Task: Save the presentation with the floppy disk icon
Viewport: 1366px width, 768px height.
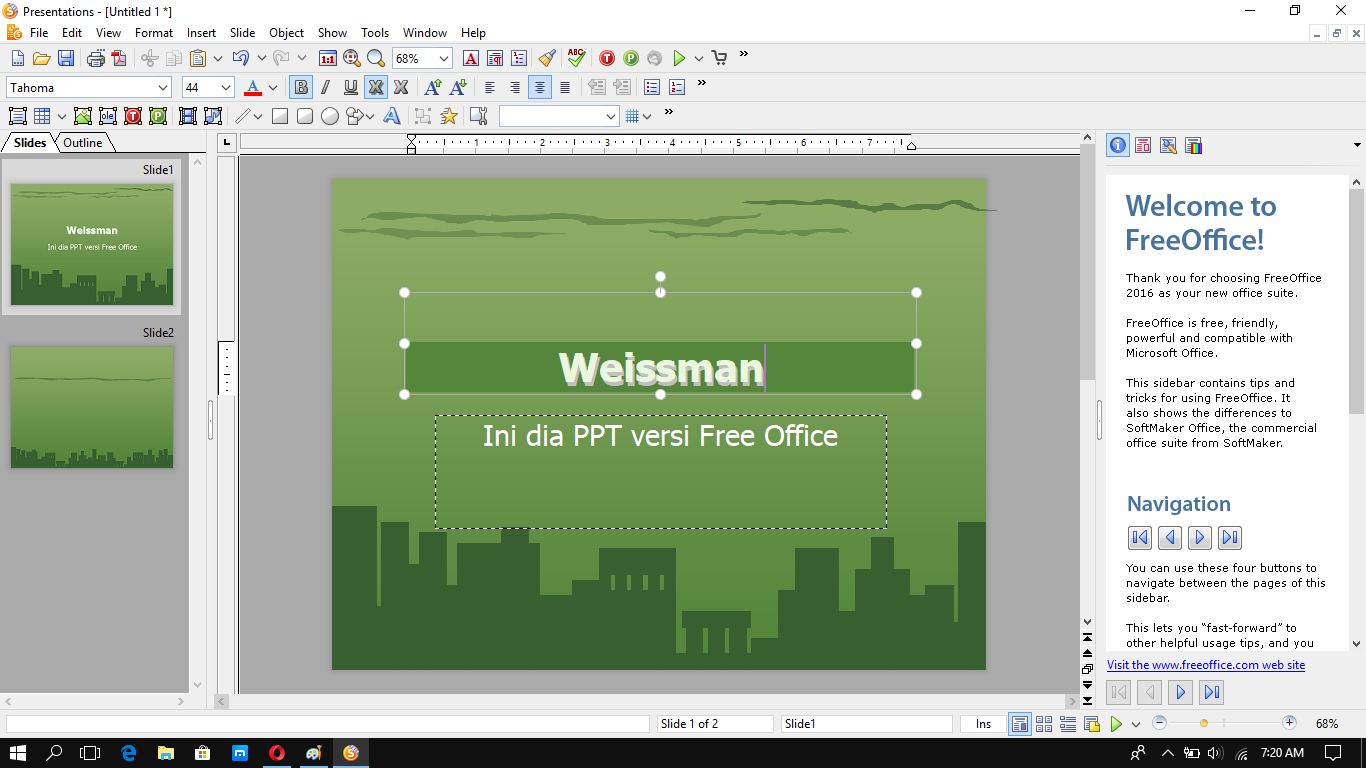Action: click(x=65, y=58)
